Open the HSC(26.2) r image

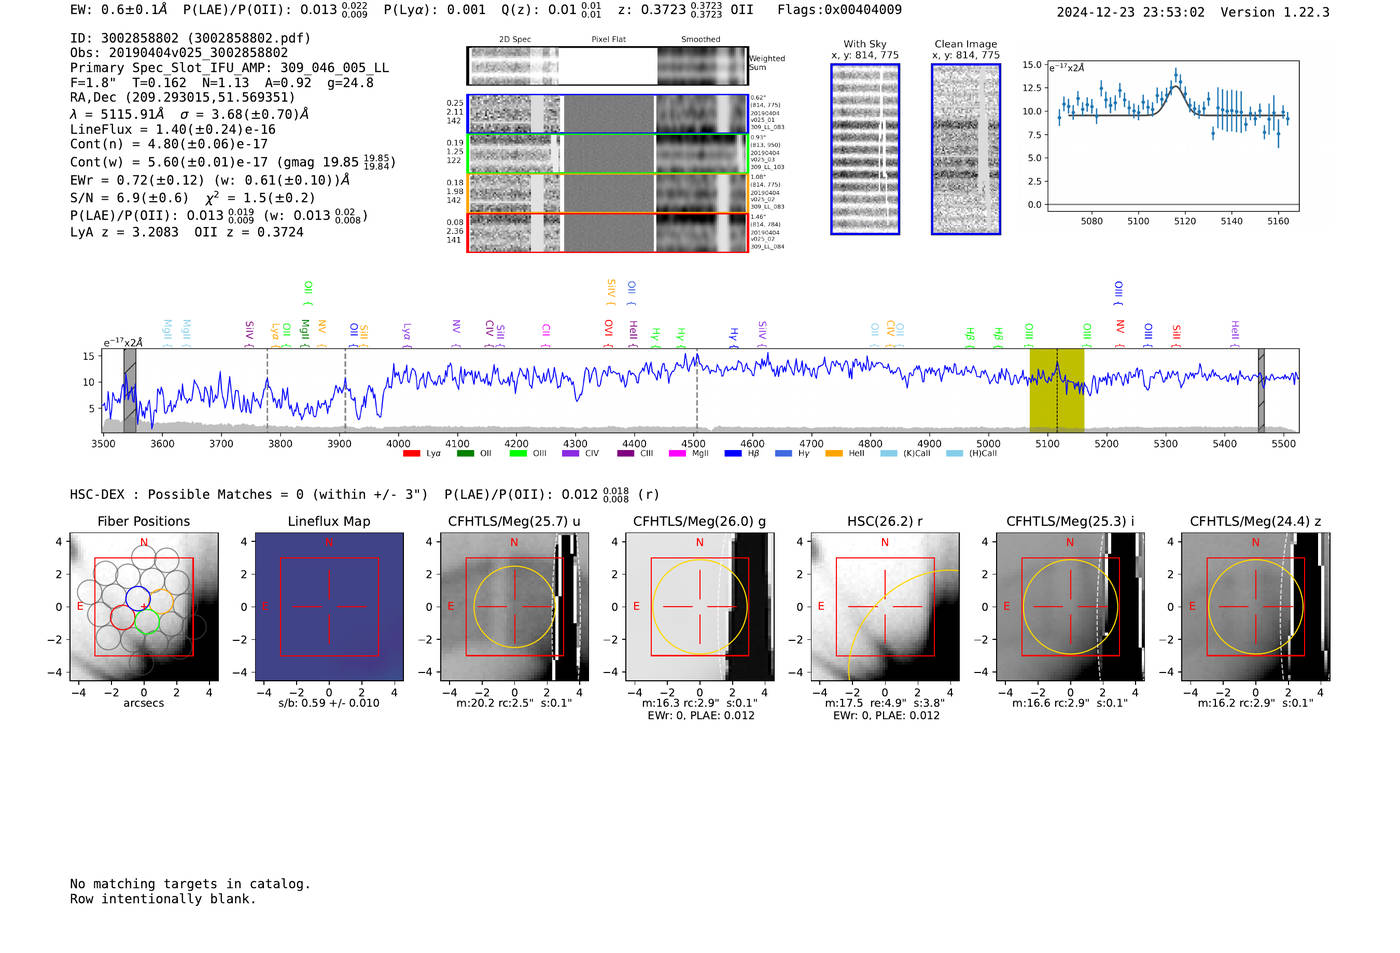click(x=885, y=607)
